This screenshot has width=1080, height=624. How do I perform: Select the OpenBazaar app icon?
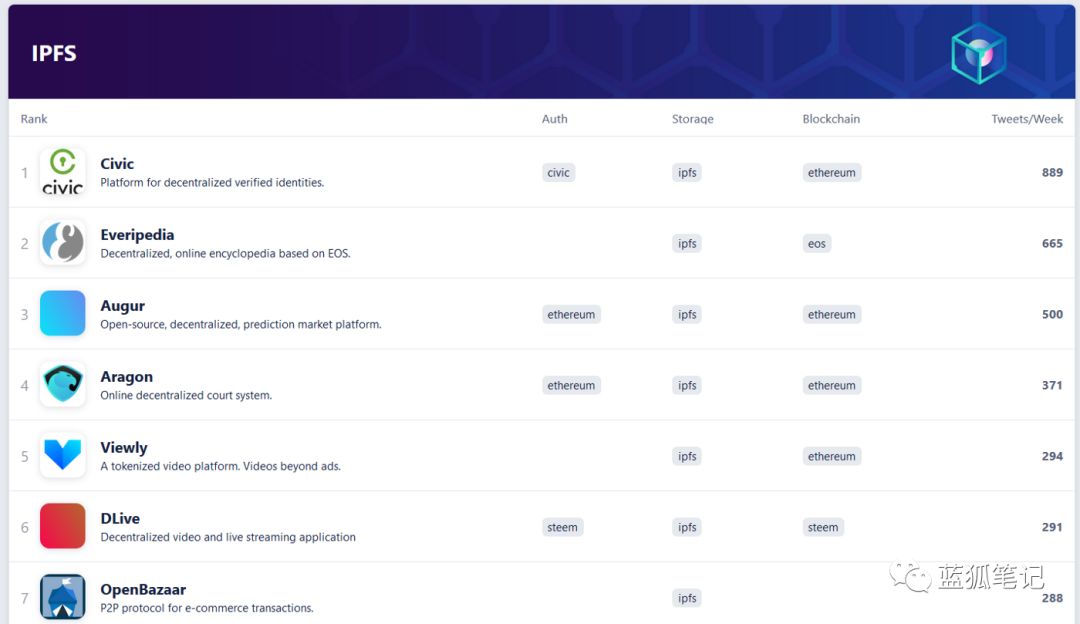click(62, 597)
